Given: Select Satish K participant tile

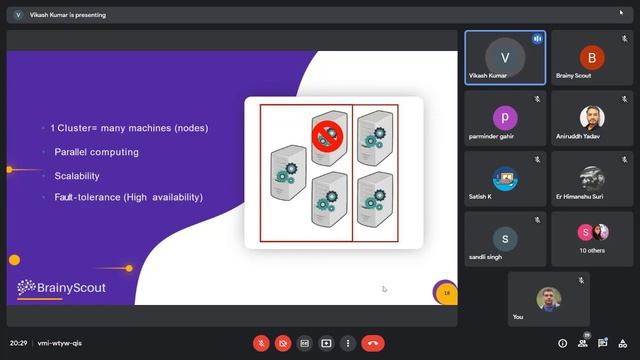Looking at the screenshot, I should click(x=505, y=178).
